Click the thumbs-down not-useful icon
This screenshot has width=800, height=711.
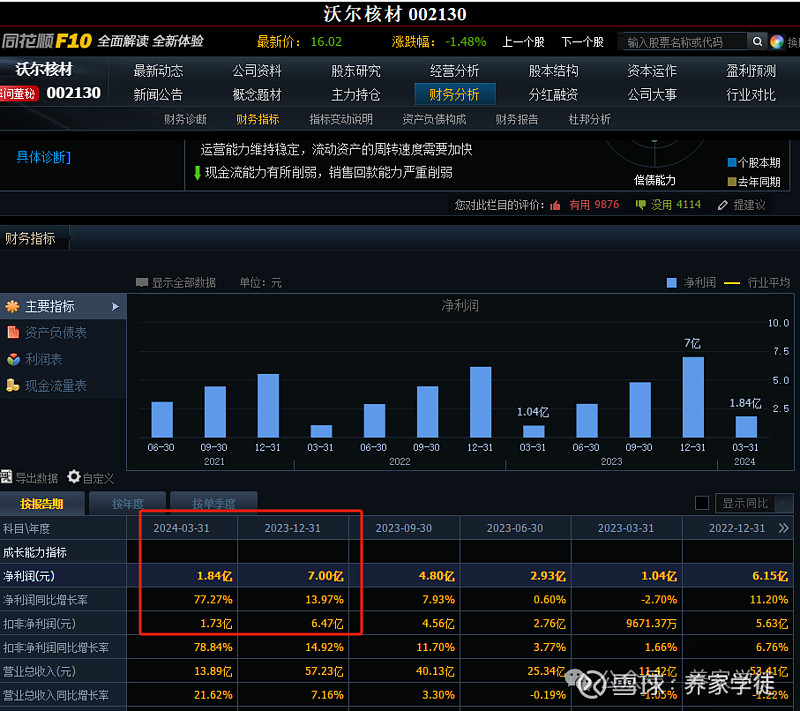[x=640, y=205]
